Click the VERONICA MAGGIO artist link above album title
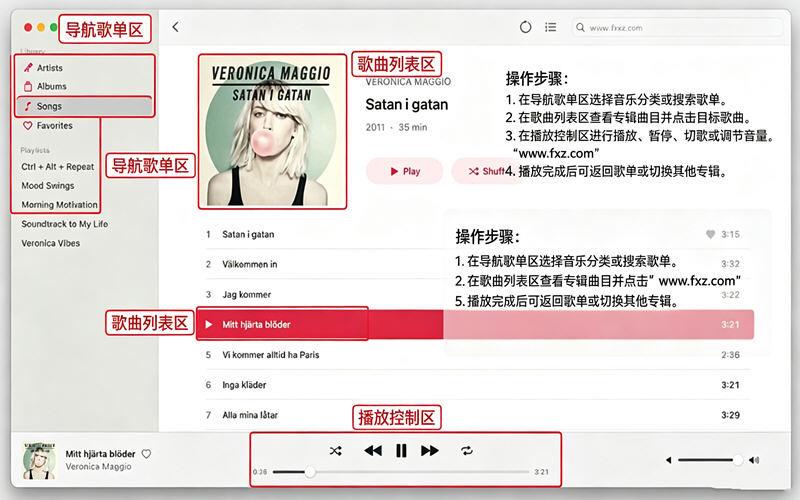800x500 pixels. pos(408,82)
